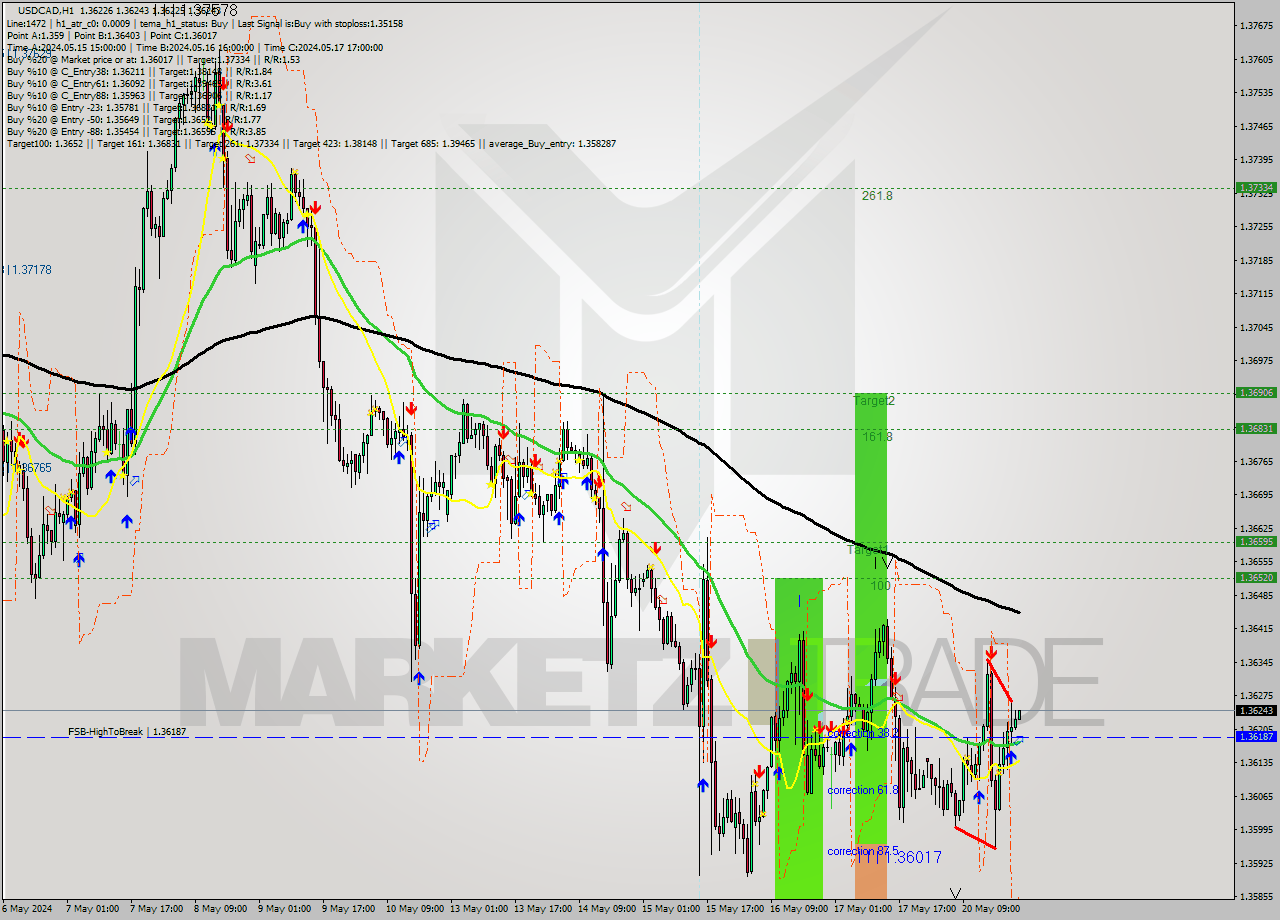Click the blue 1.36187 price tag
The height and width of the screenshot is (920, 1280).
point(1256,736)
